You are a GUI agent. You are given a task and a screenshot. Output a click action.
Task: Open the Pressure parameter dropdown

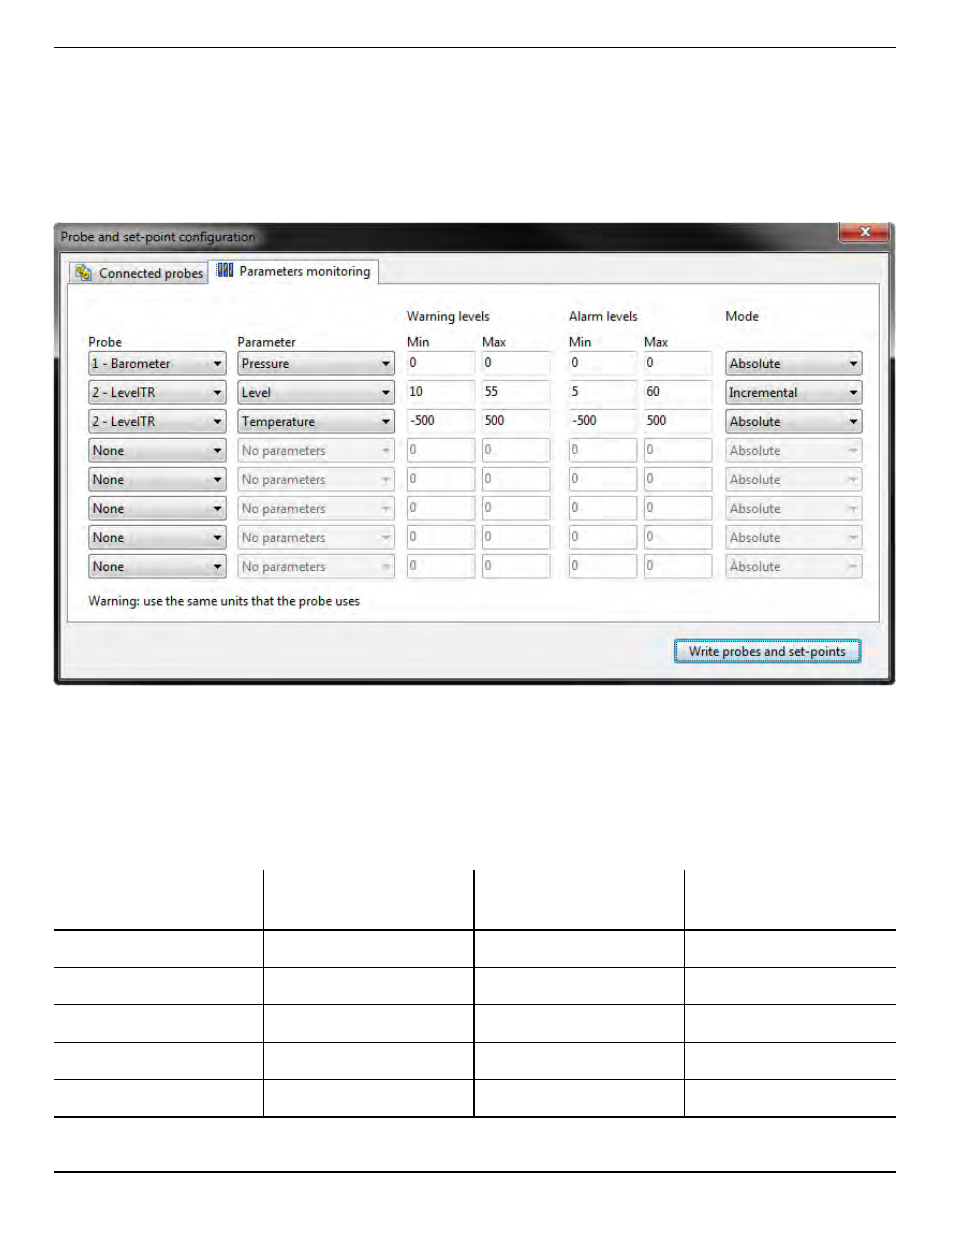coord(316,364)
